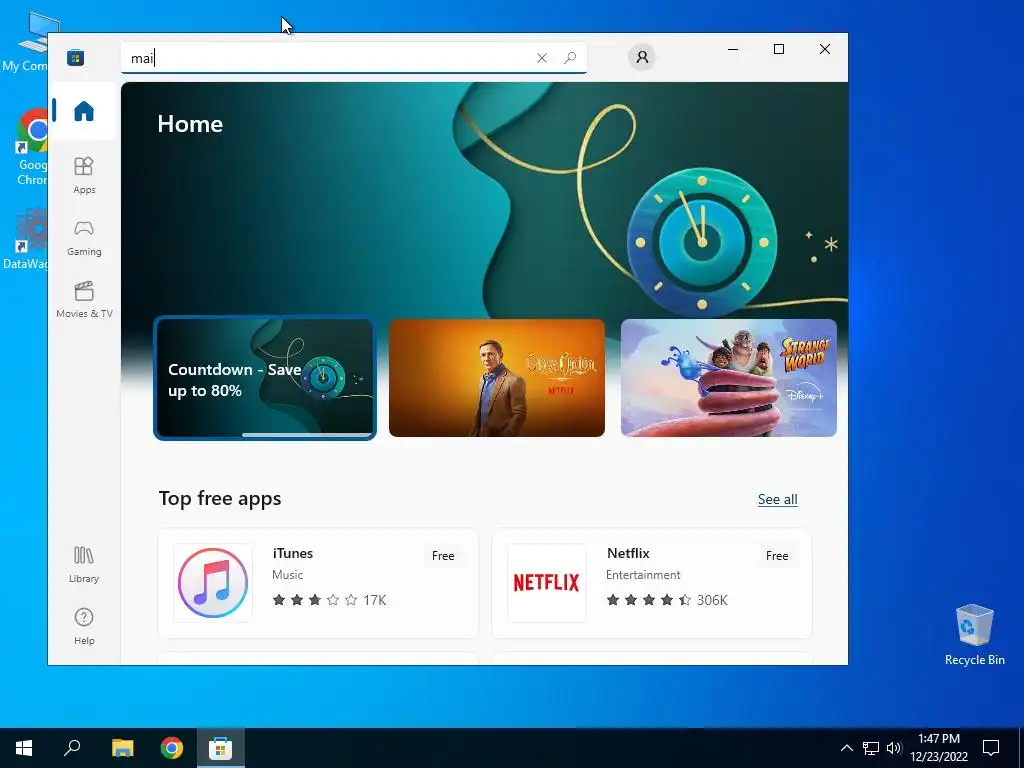Click the Home banner clock artwork
The width and height of the screenshot is (1024, 768).
[x=701, y=242]
